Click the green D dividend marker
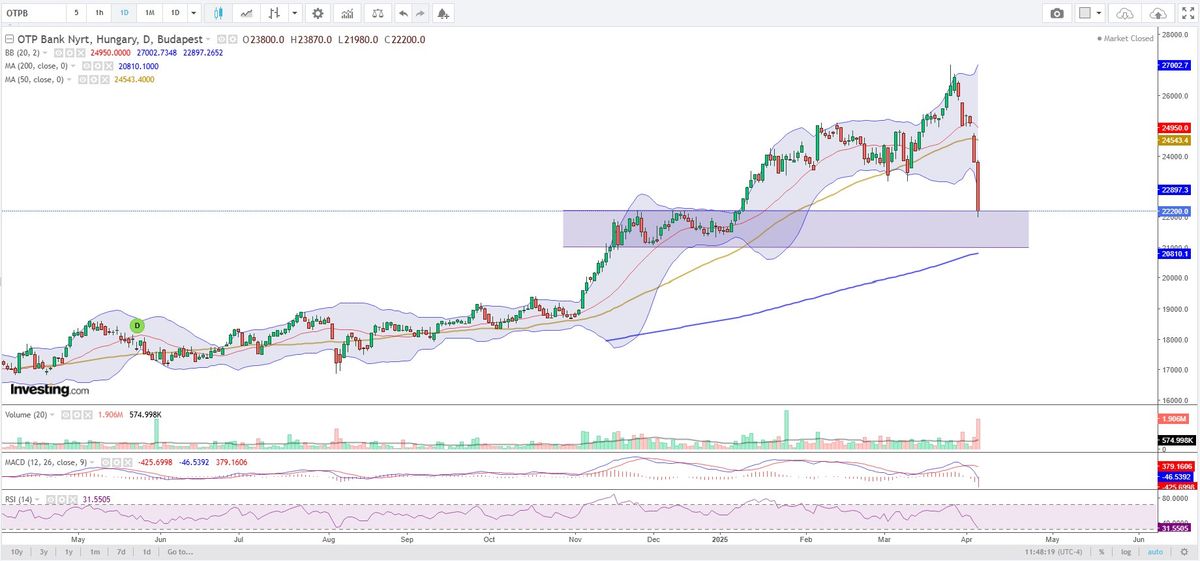 (138, 325)
